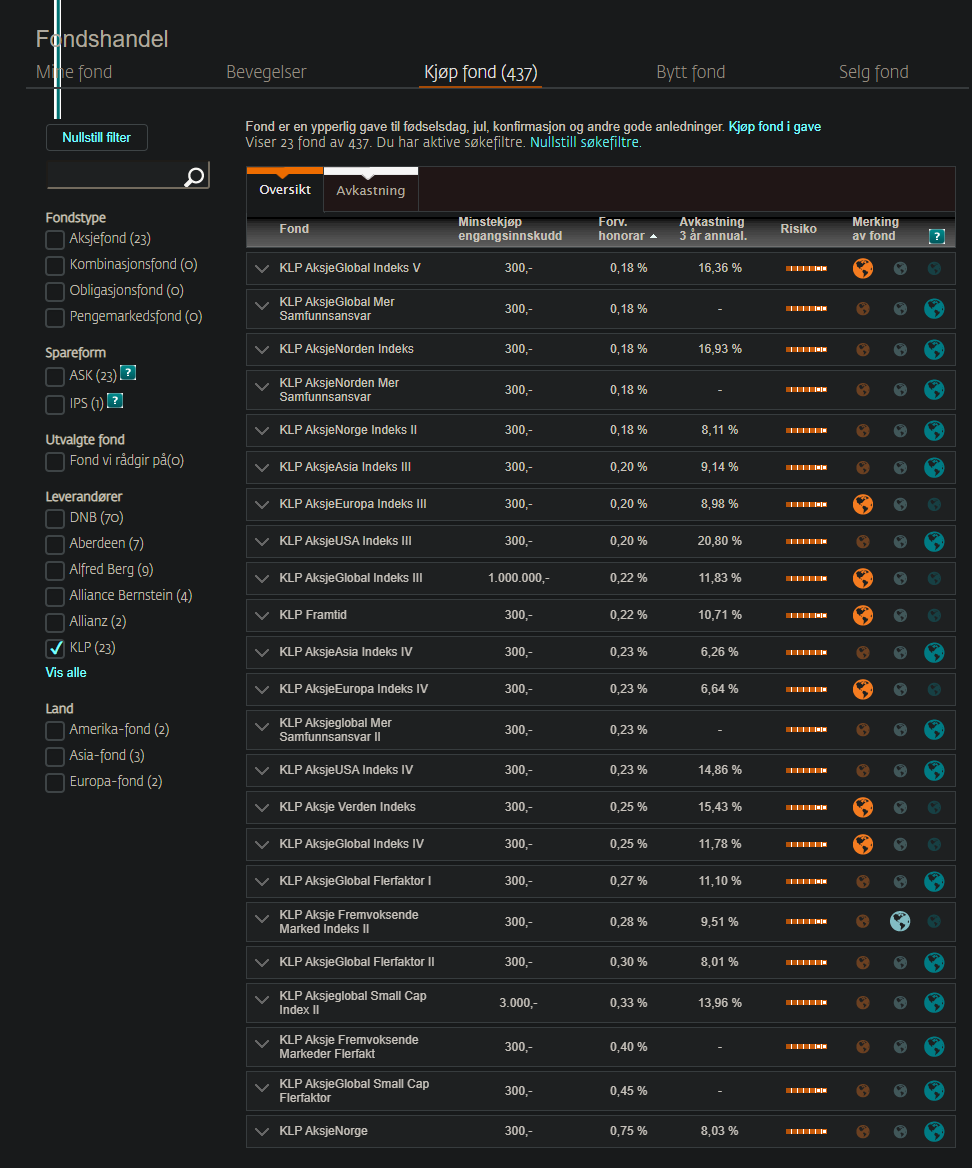This screenshot has width=972, height=1168.
Task: Click the help icon beside ASK
Action: point(128,372)
